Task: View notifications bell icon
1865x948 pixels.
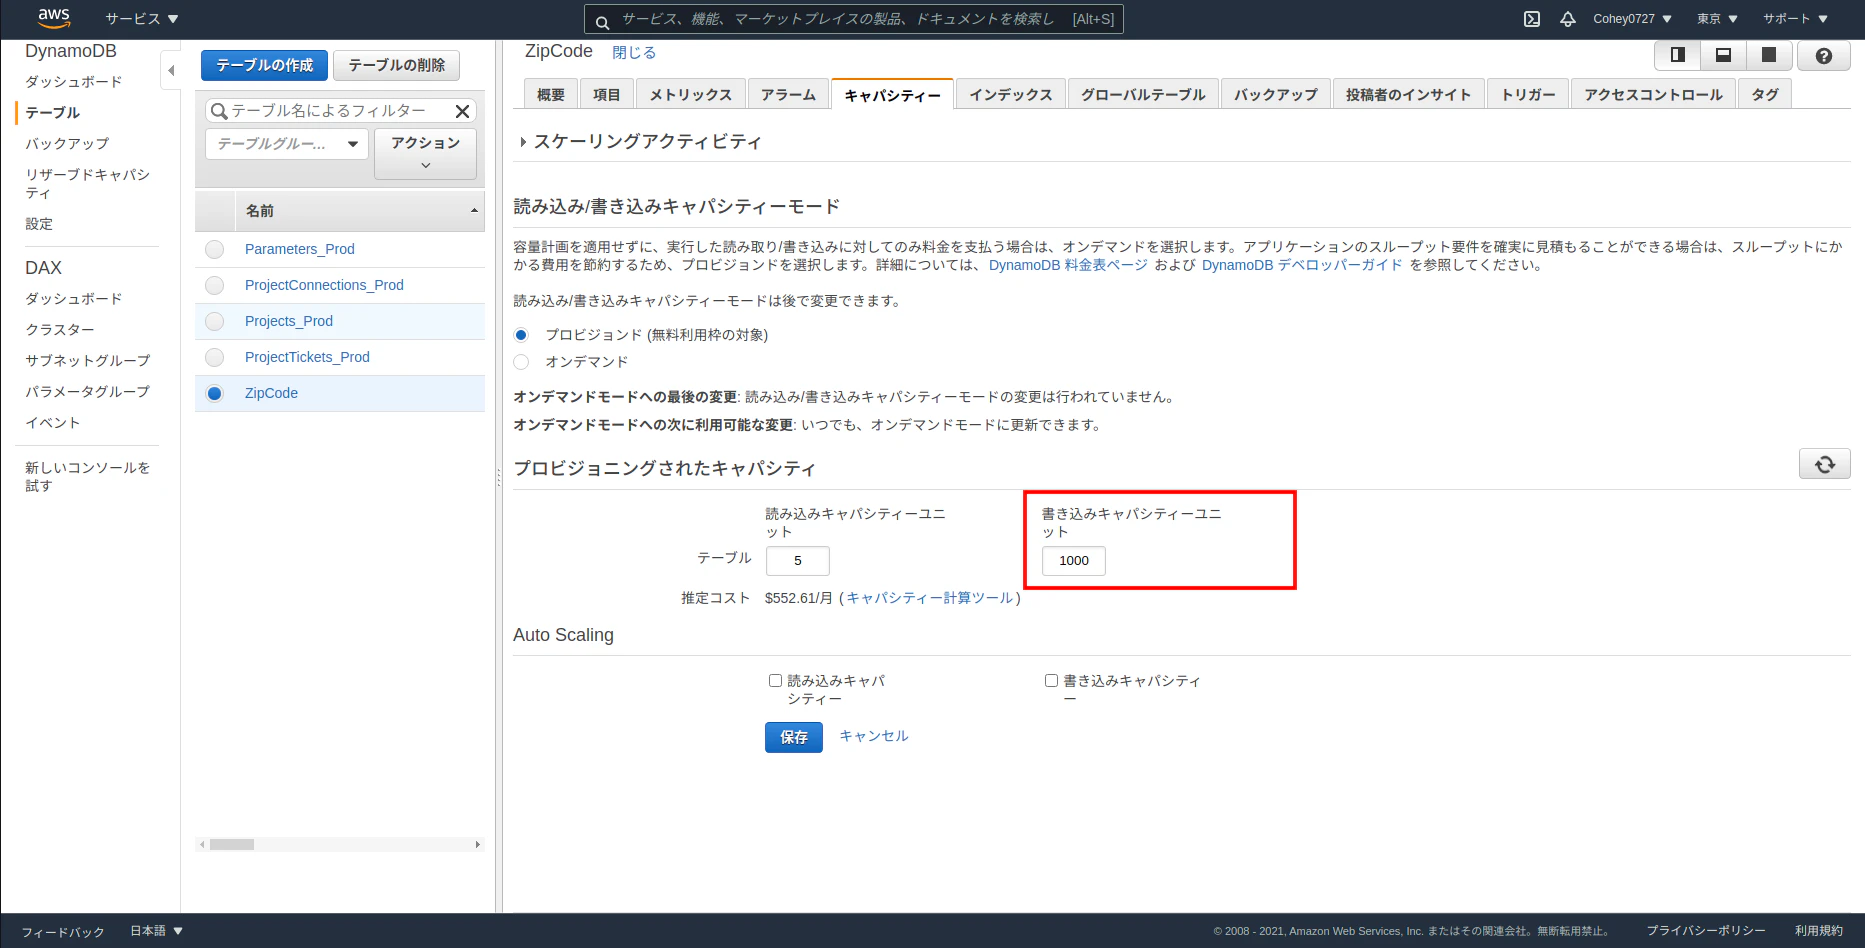Action: 1568,19
